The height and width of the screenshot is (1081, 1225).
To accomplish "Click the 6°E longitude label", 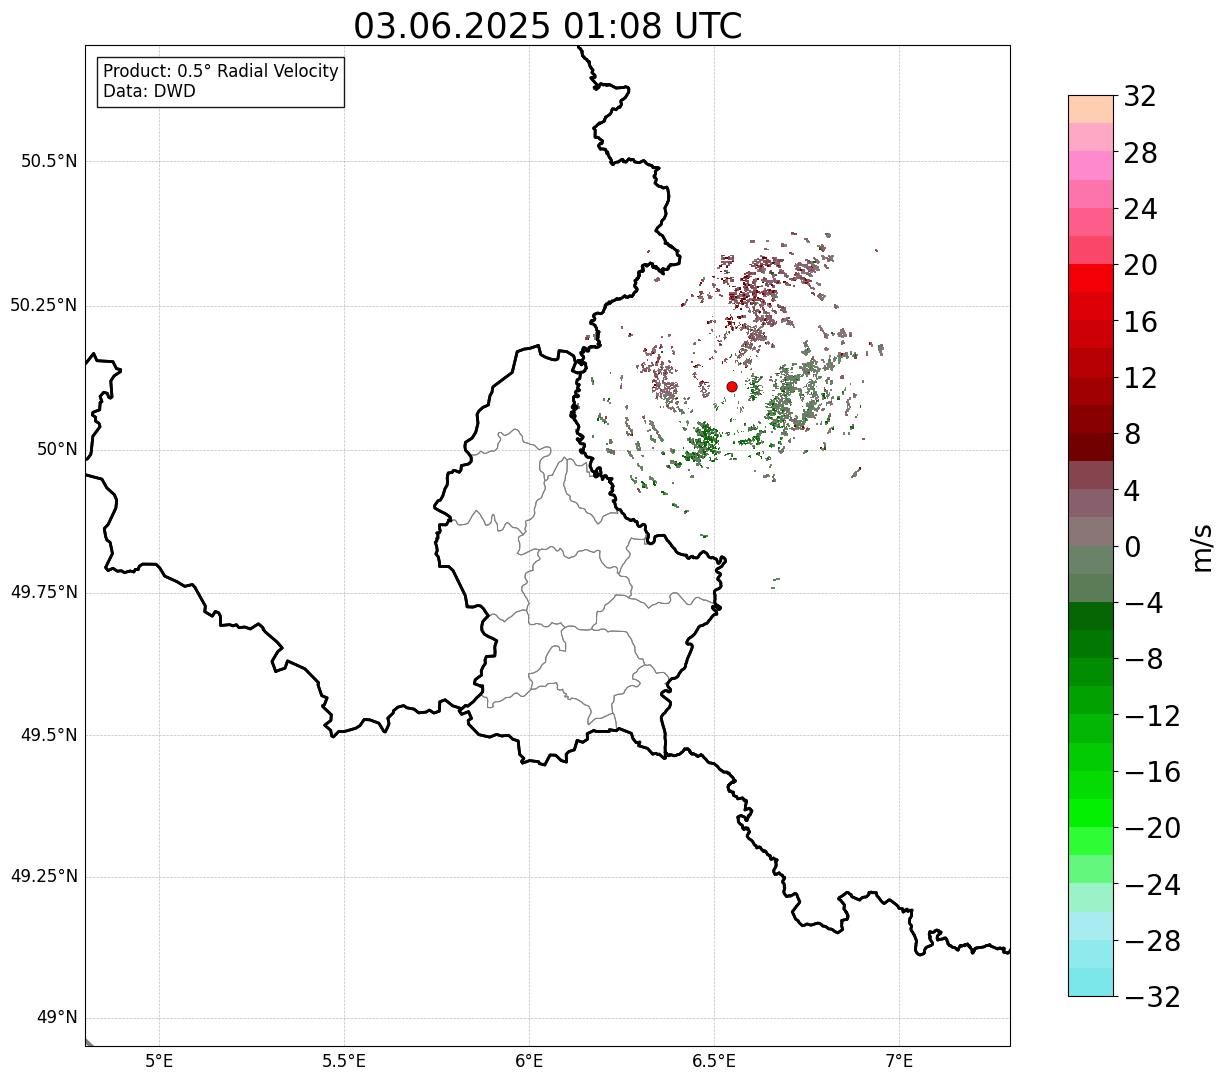I will (529, 1061).
